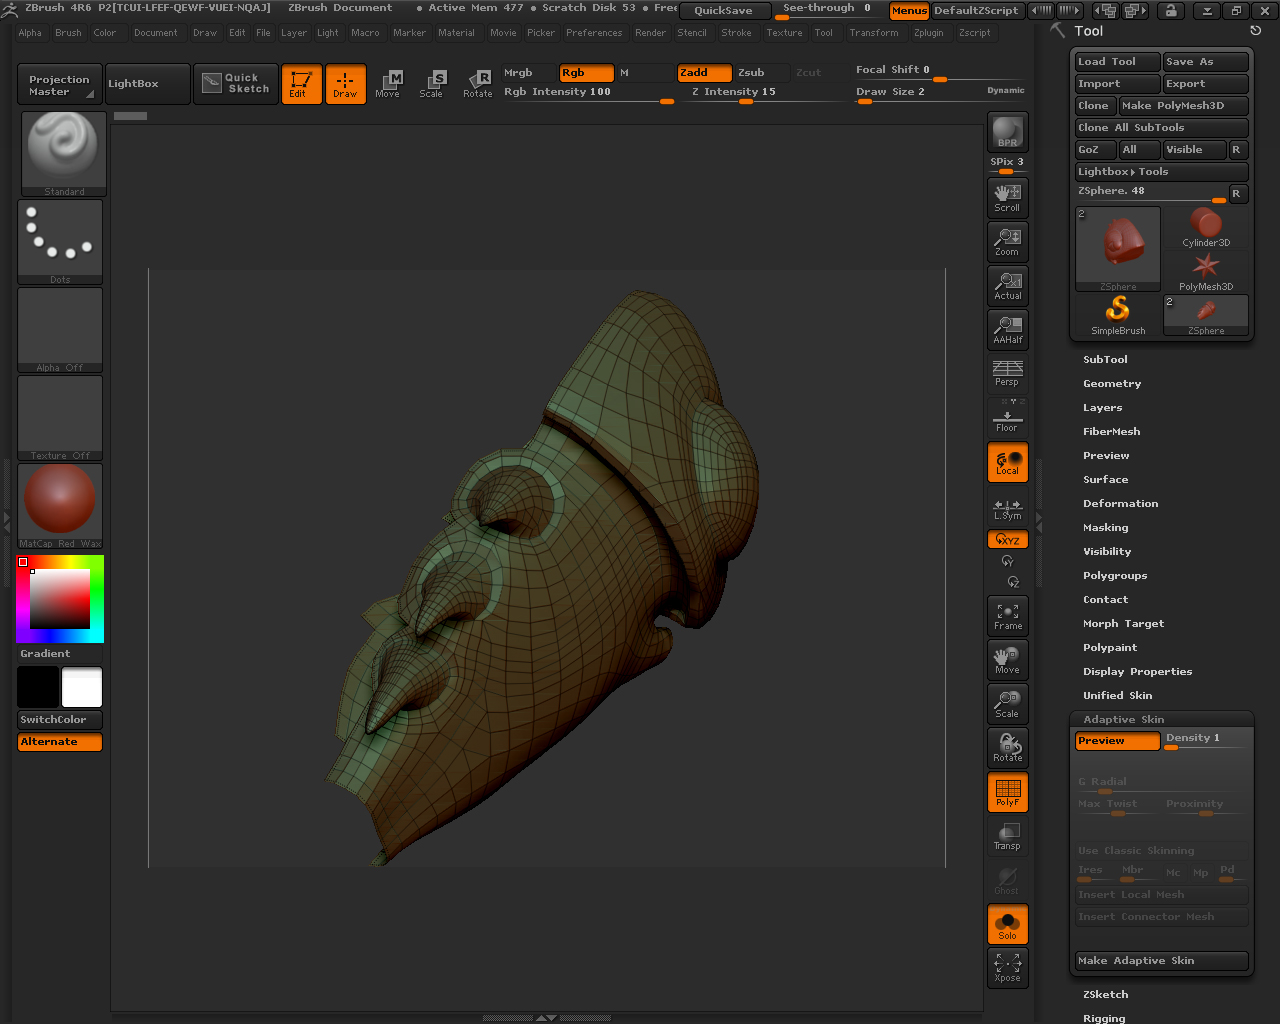Screen dimensions: 1280x1024
Task: Toggle the Floor grid
Action: (1007, 417)
